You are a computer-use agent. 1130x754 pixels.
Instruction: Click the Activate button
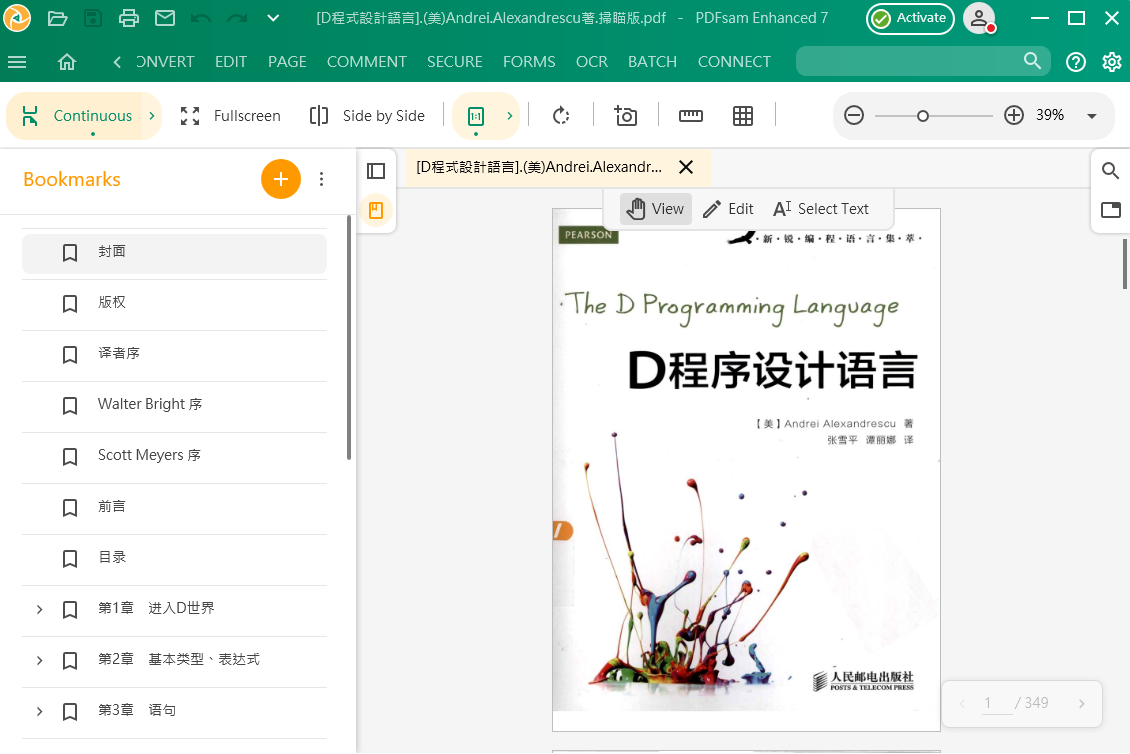pyautogui.click(x=910, y=19)
